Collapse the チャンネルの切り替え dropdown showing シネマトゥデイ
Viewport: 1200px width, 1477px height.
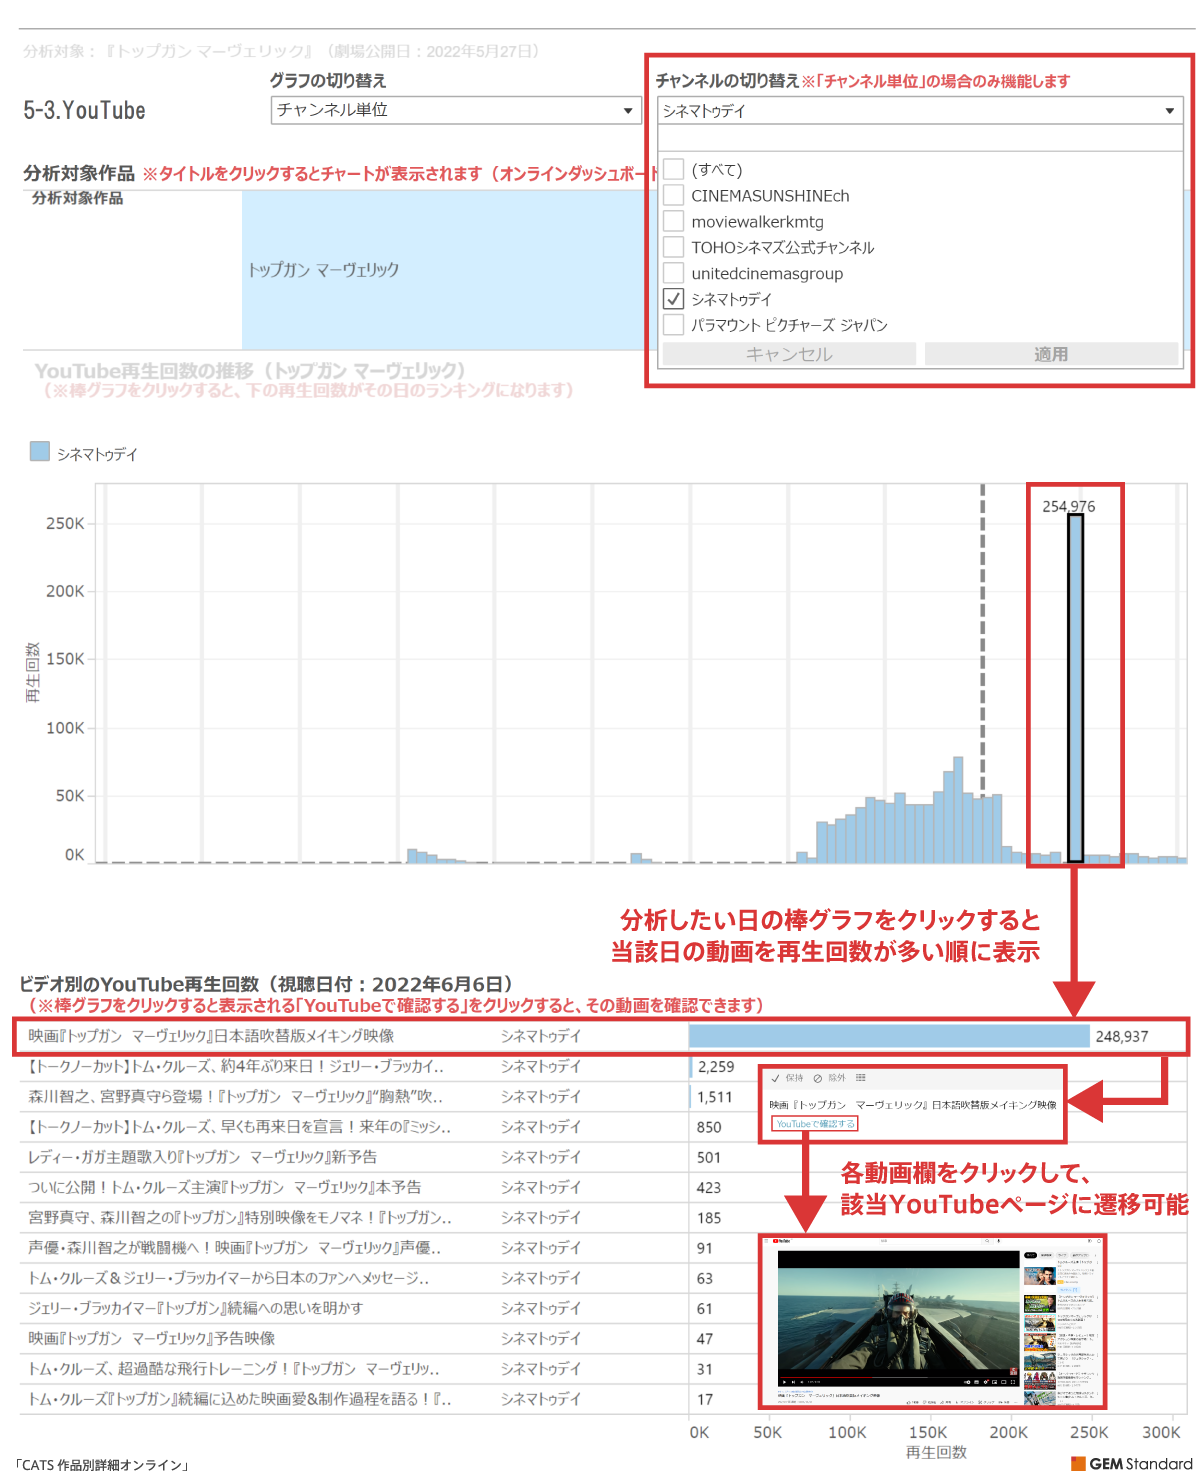point(920,110)
